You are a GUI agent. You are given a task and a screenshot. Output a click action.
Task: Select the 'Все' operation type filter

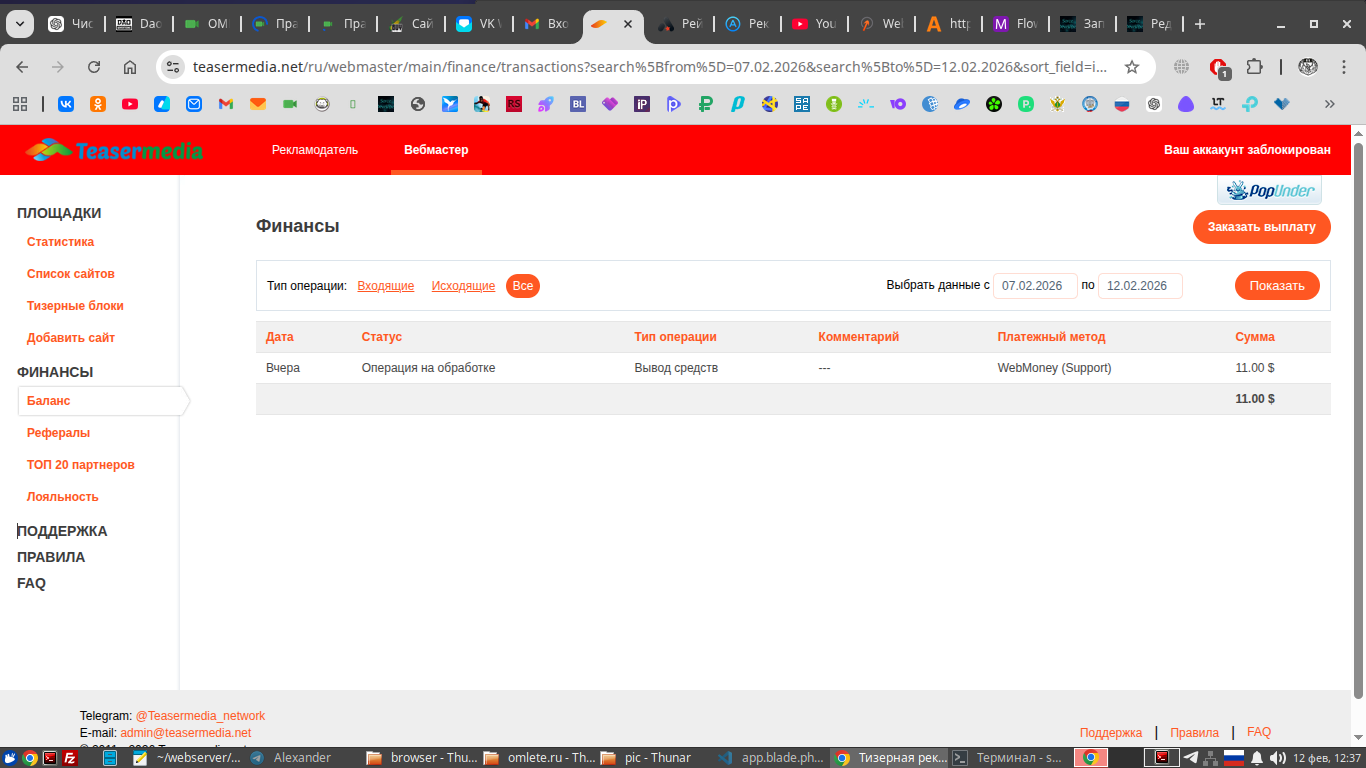(x=522, y=286)
